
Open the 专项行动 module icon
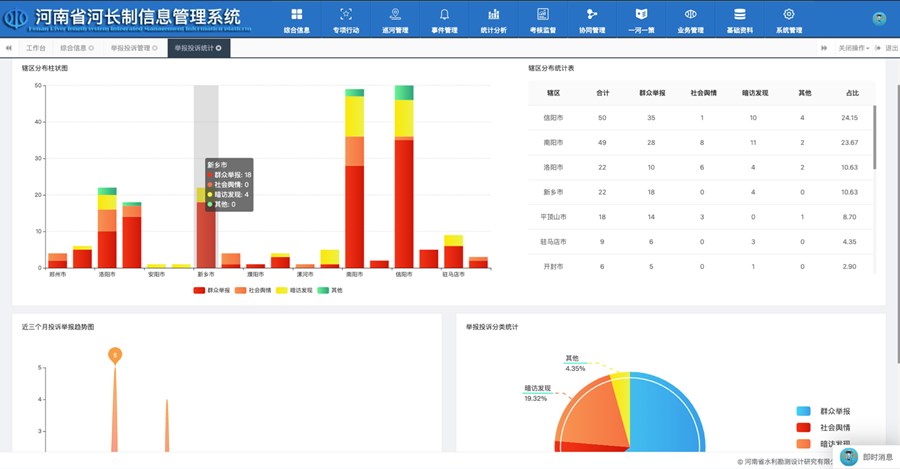click(x=346, y=14)
